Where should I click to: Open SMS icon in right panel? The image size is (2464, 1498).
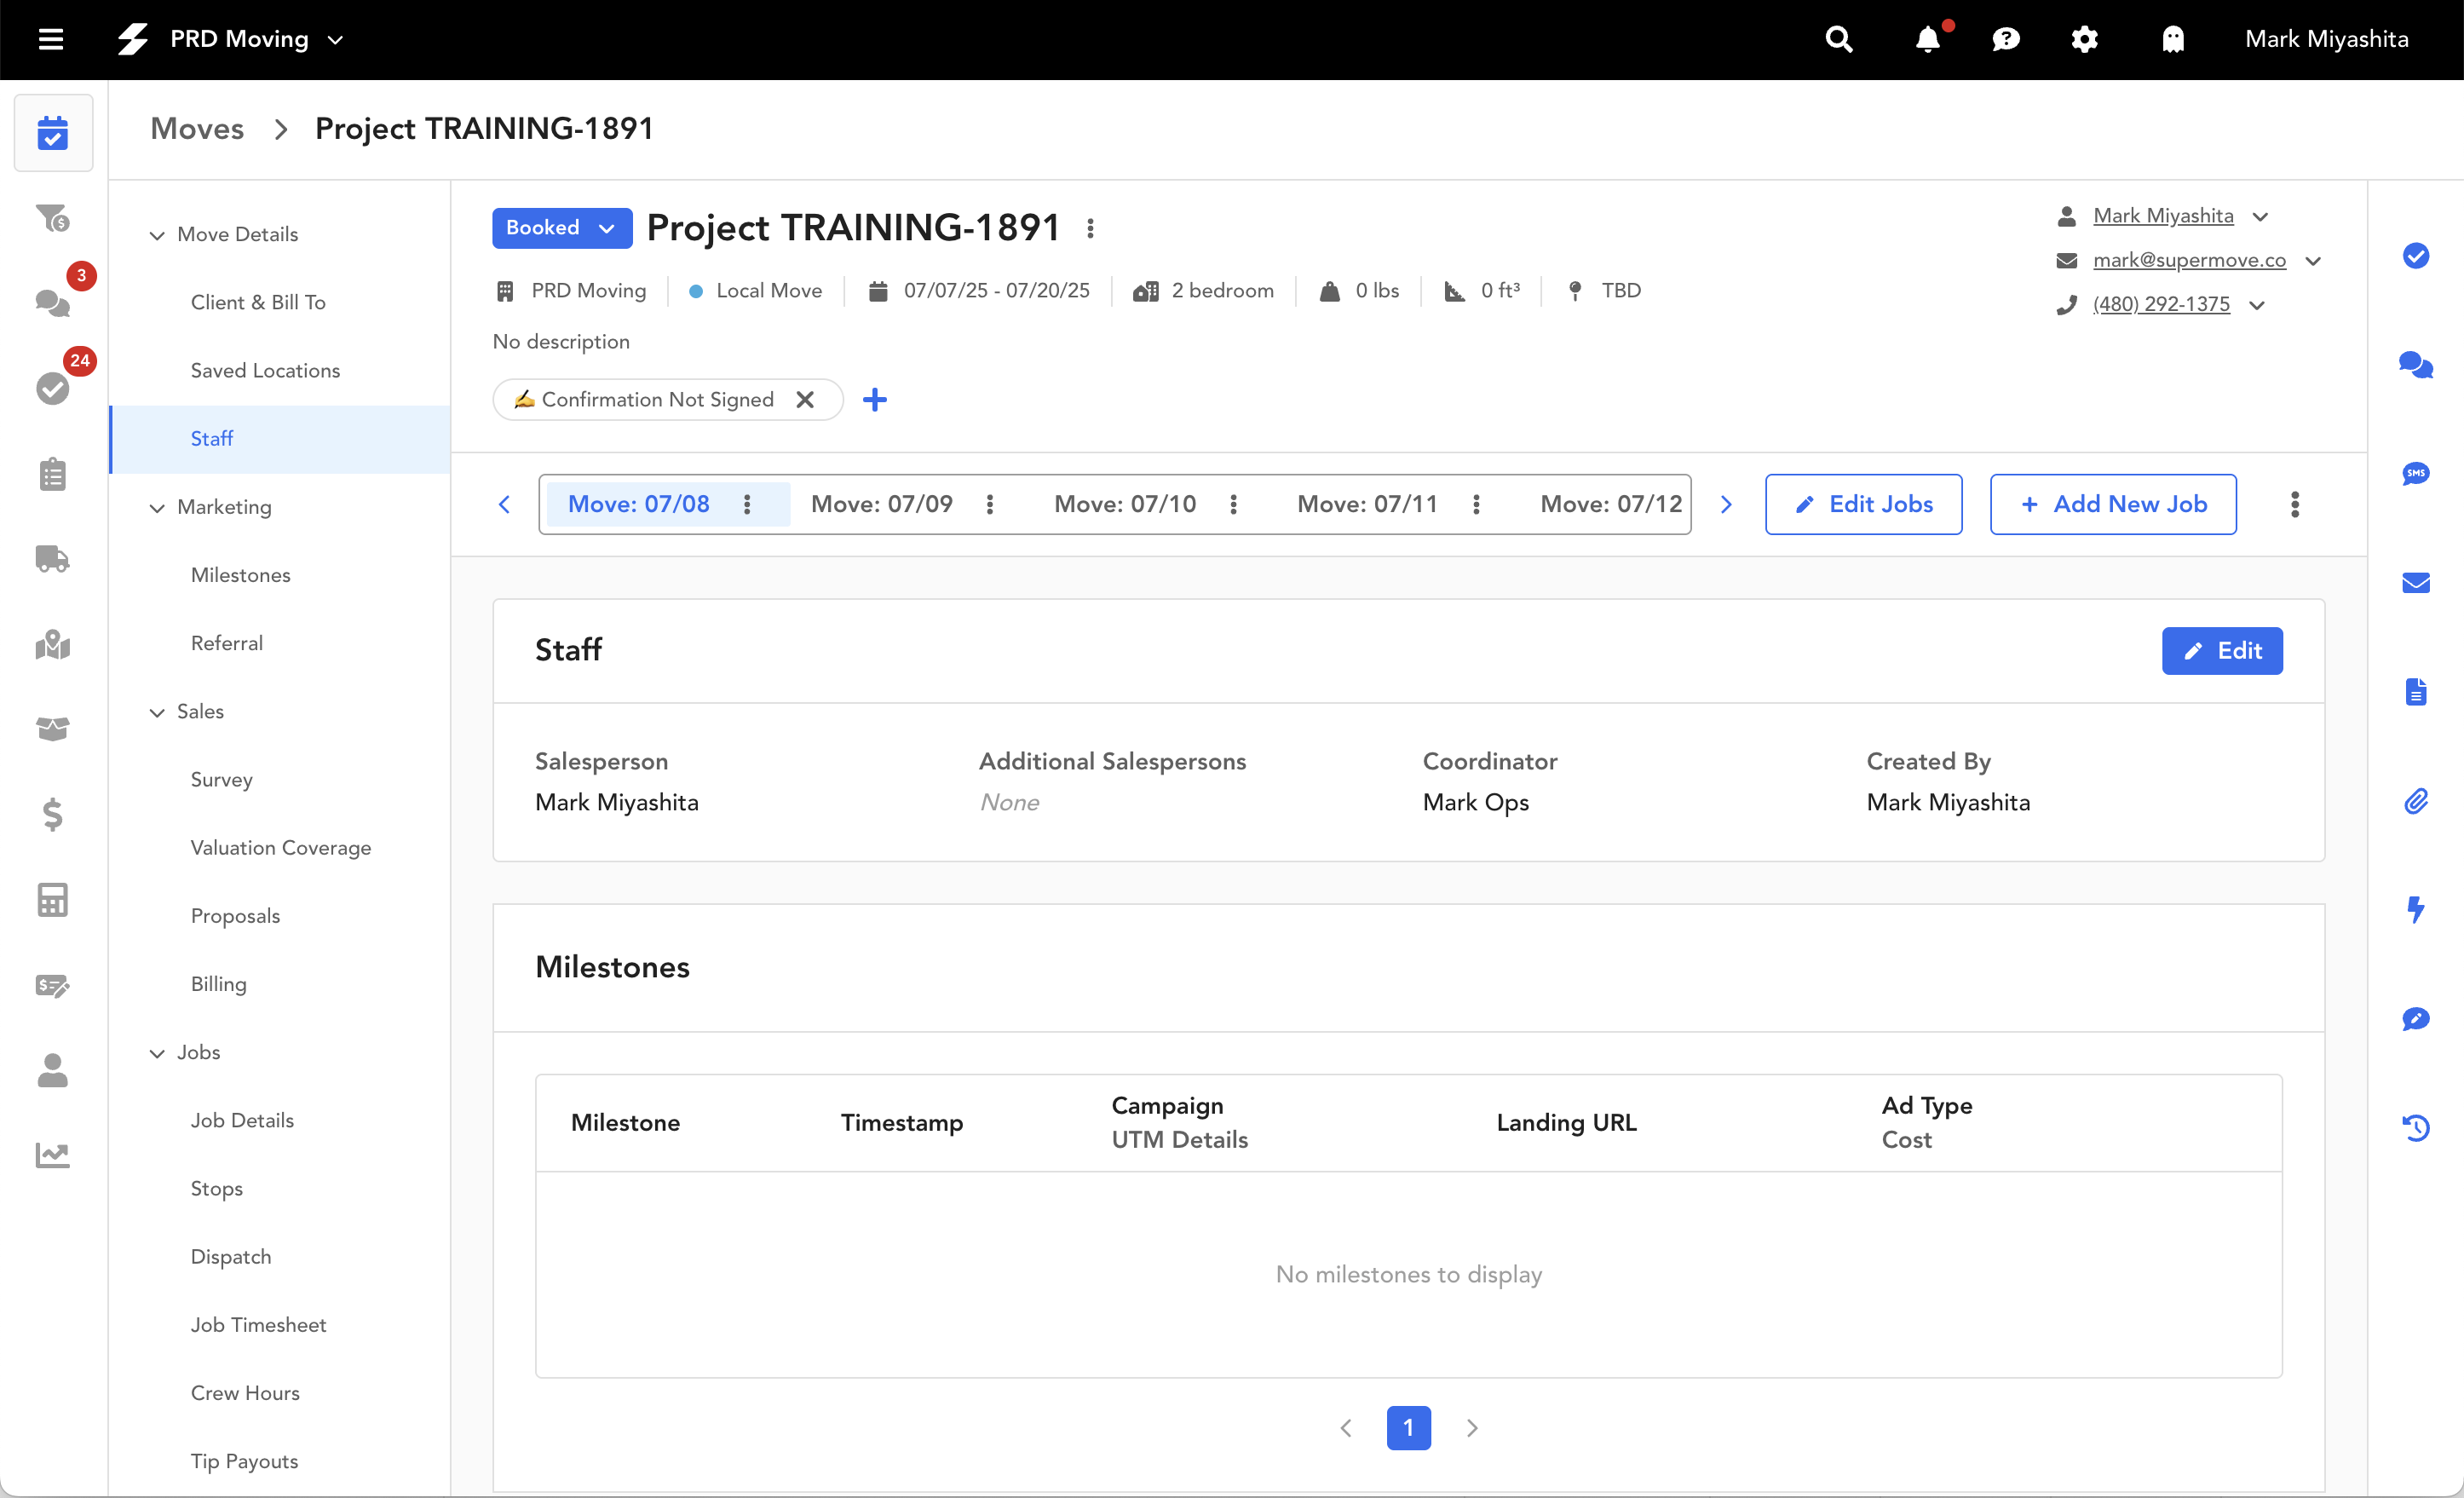click(x=2416, y=473)
